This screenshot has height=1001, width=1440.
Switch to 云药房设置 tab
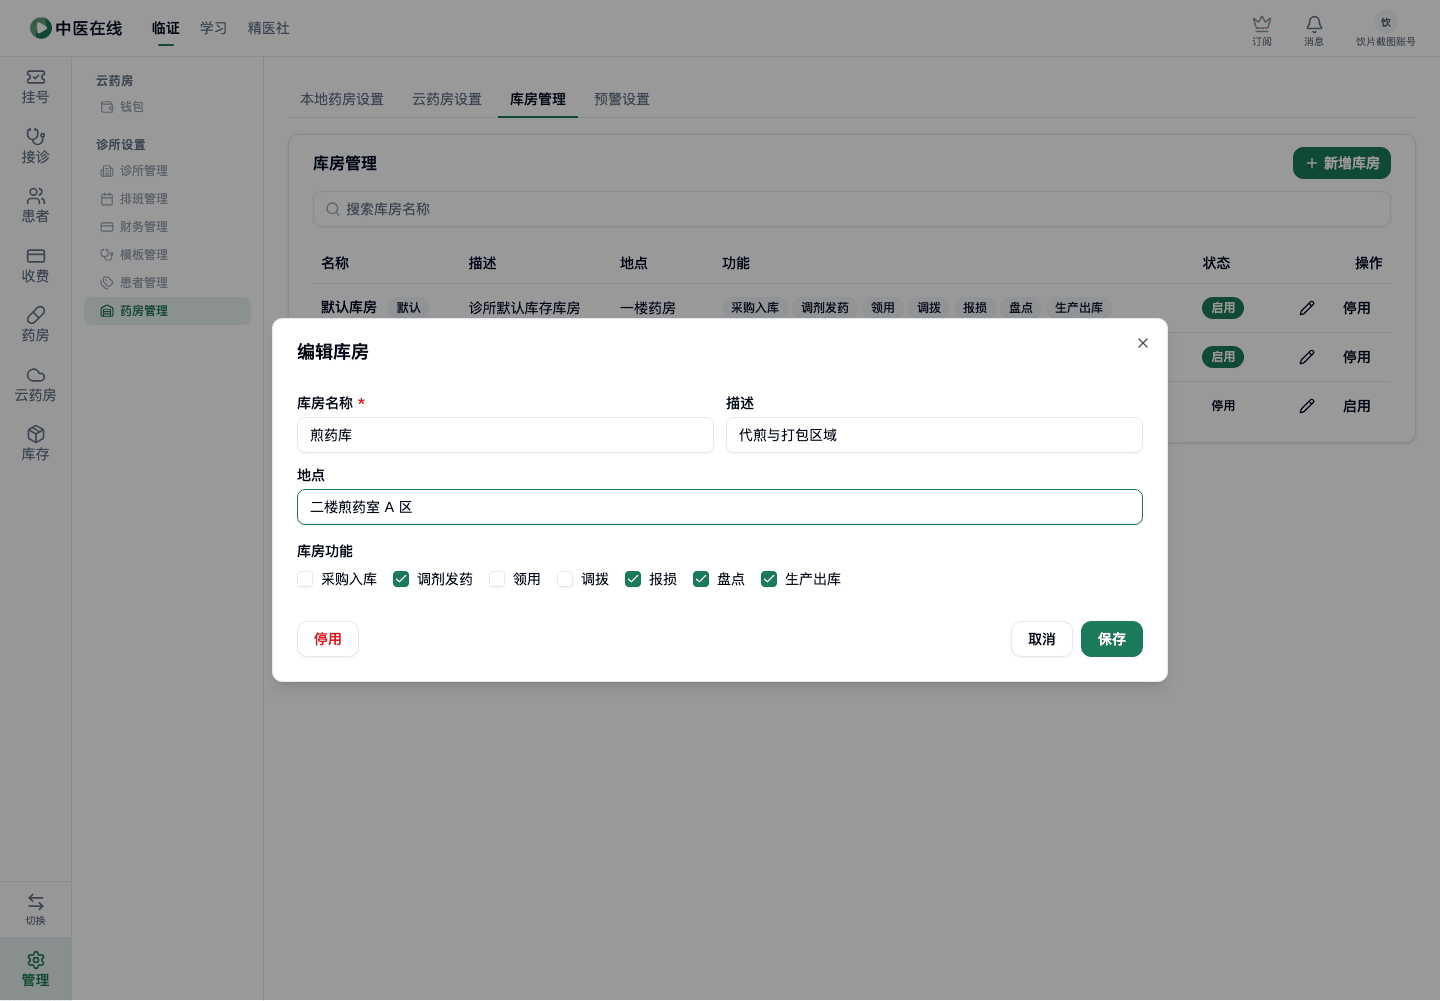pos(447,99)
